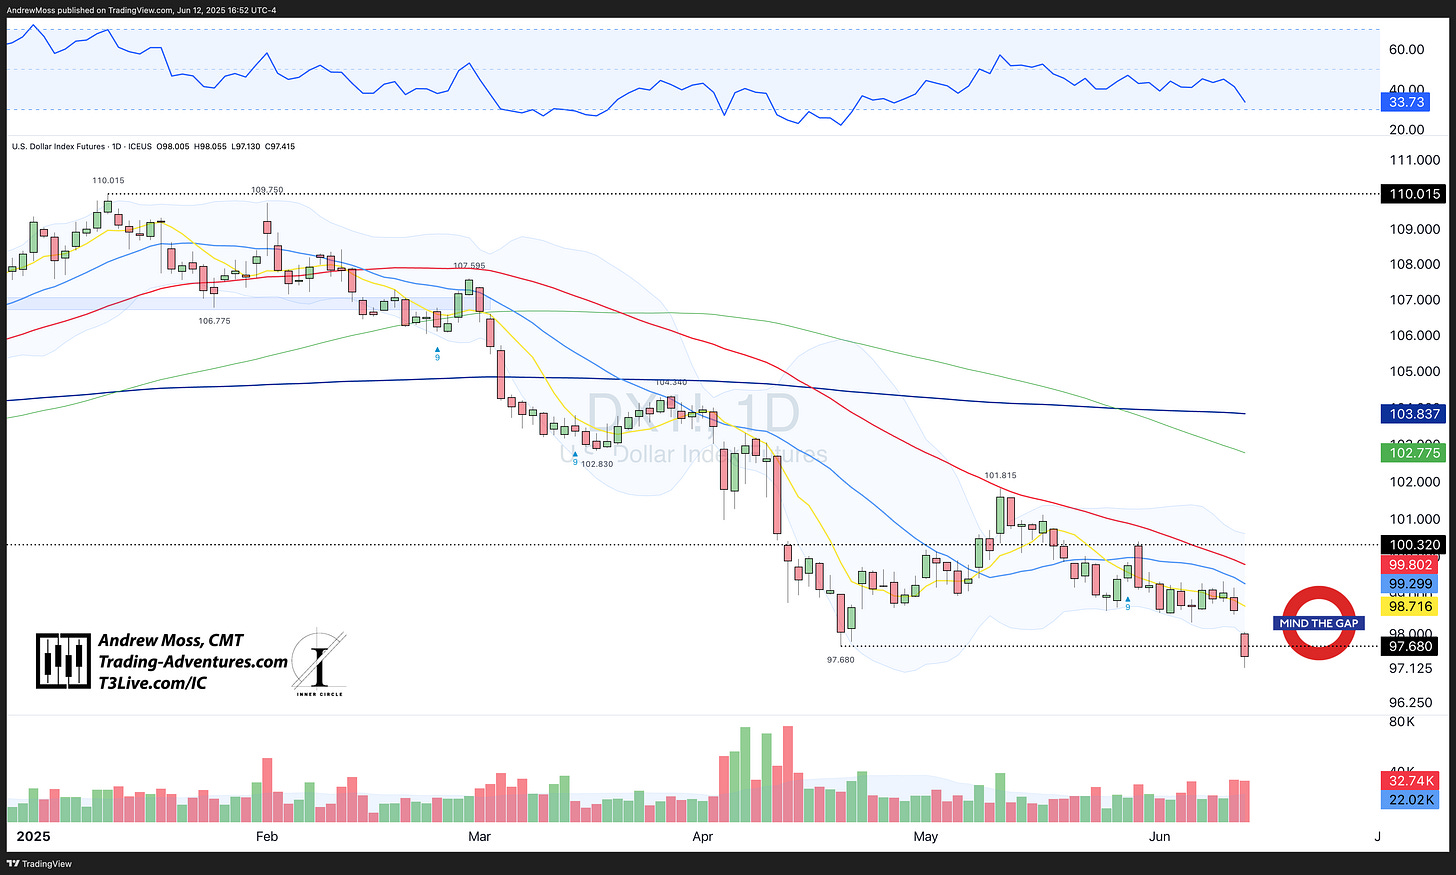Click the TradingView logo at bottom left
This screenshot has height=875, width=1456.
[40, 864]
